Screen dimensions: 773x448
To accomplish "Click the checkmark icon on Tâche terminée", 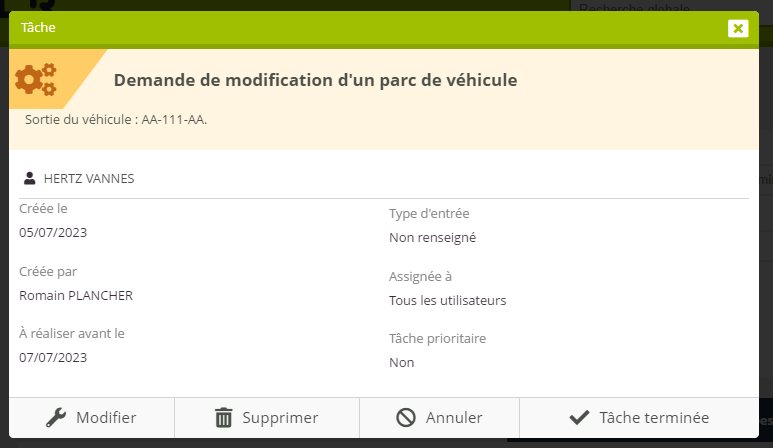I will 578,418.
